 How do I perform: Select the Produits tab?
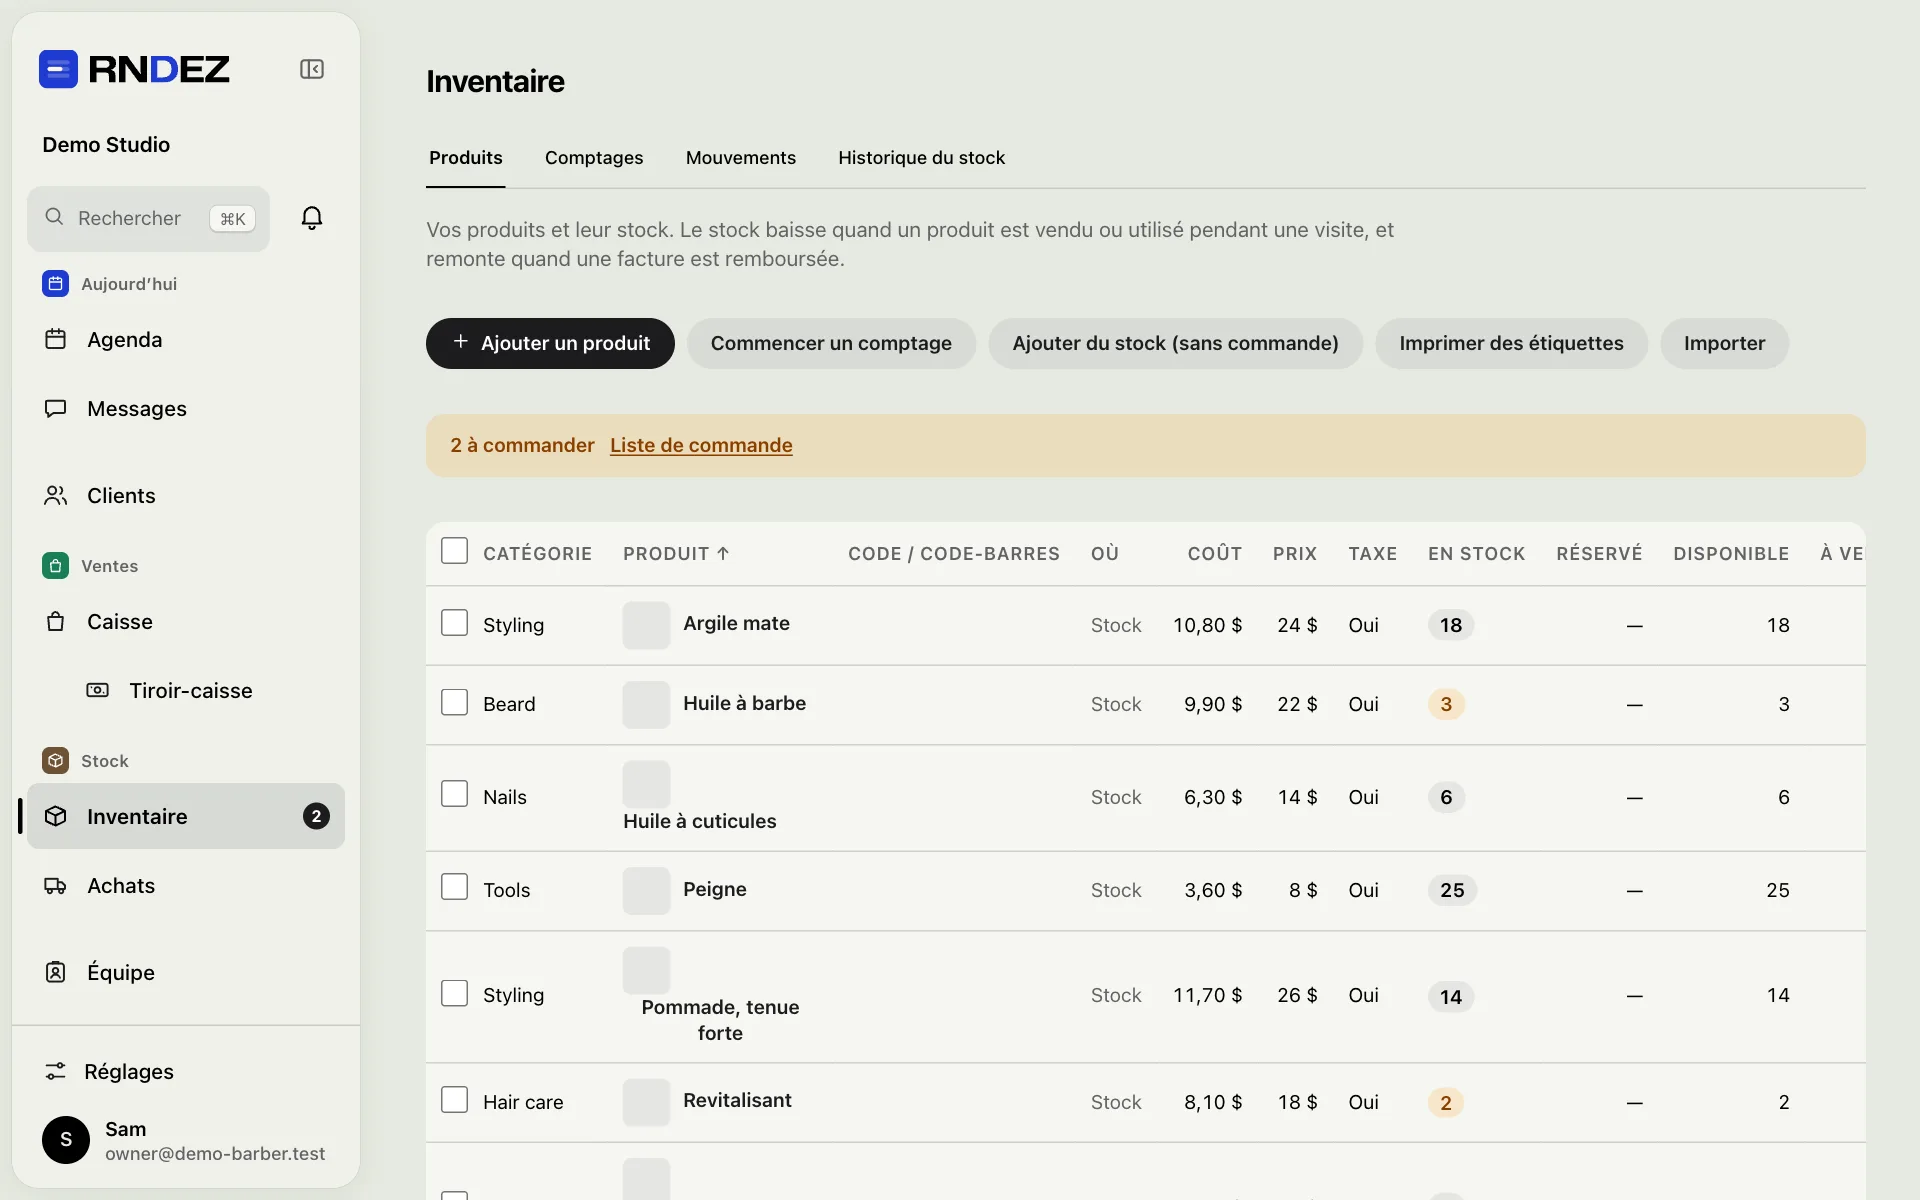466,158
